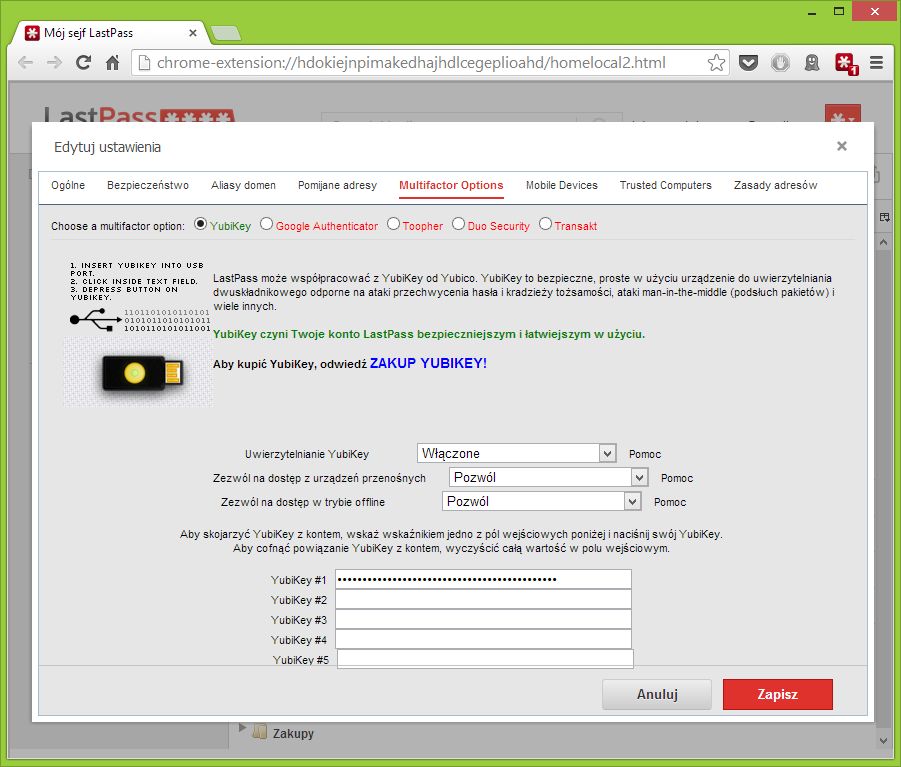Image resolution: width=901 pixels, height=767 pixels.
Task: Open the Pomijane adresy tab
Action: coord(337,185)
